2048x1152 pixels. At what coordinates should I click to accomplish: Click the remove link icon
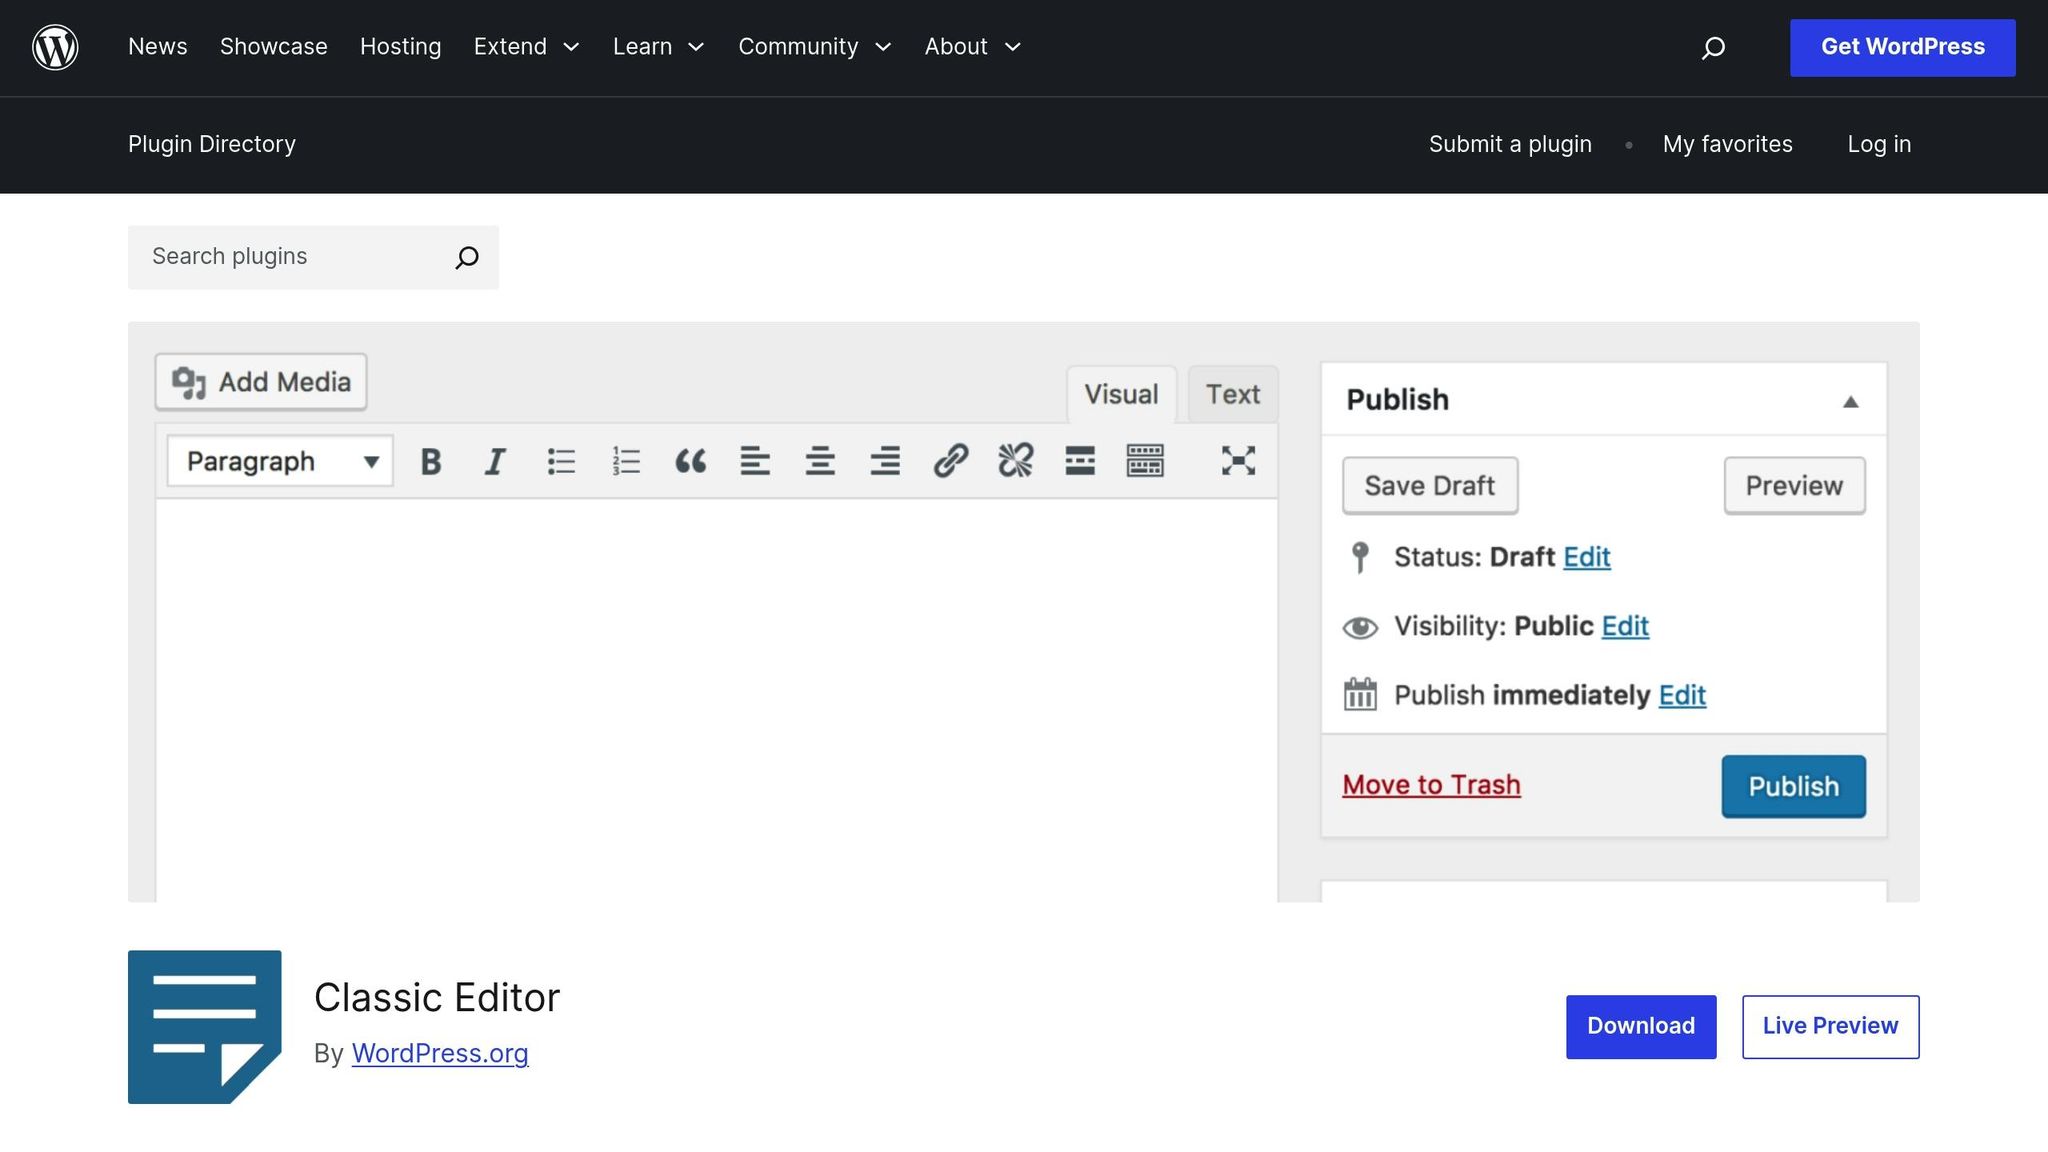[x=1015, y=460]
